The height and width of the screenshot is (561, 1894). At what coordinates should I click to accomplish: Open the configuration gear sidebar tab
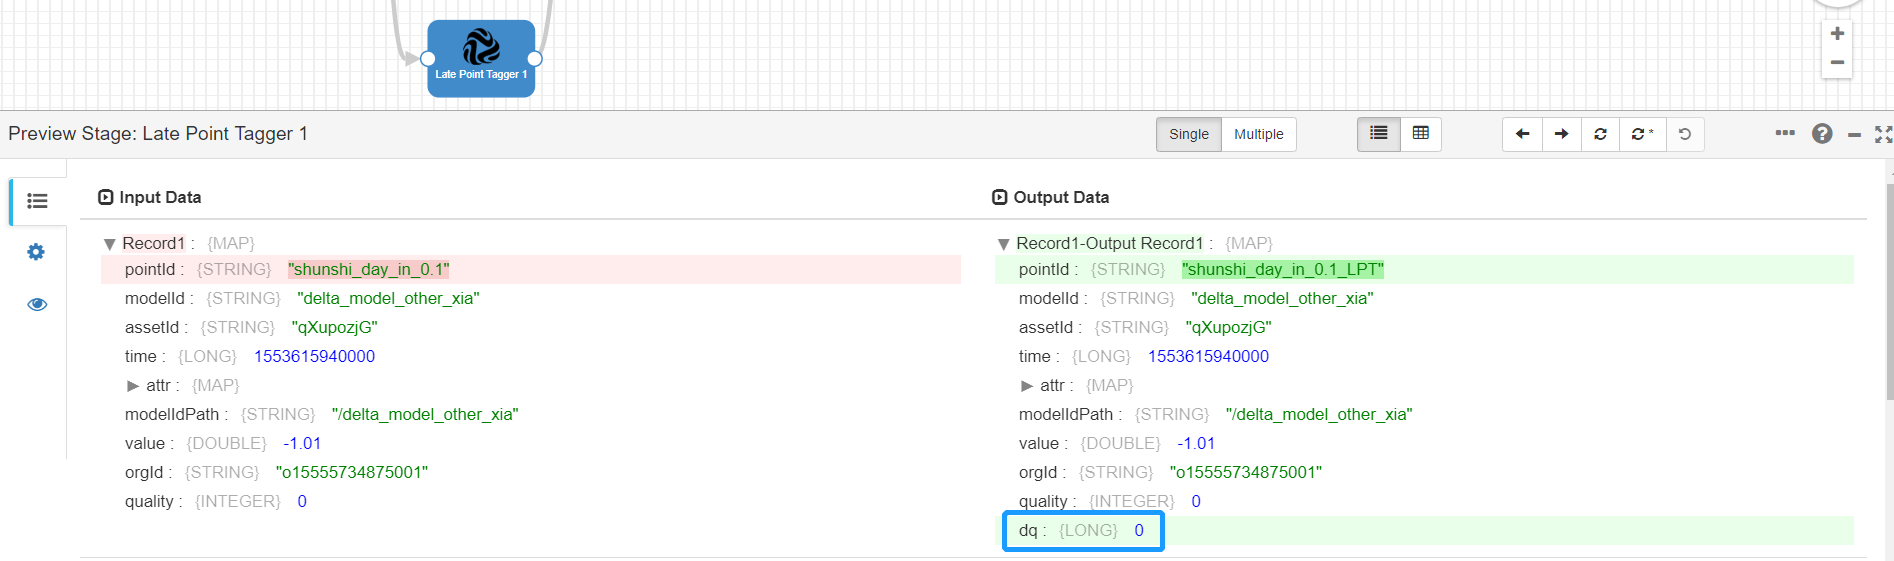click(x=37, y=252)
